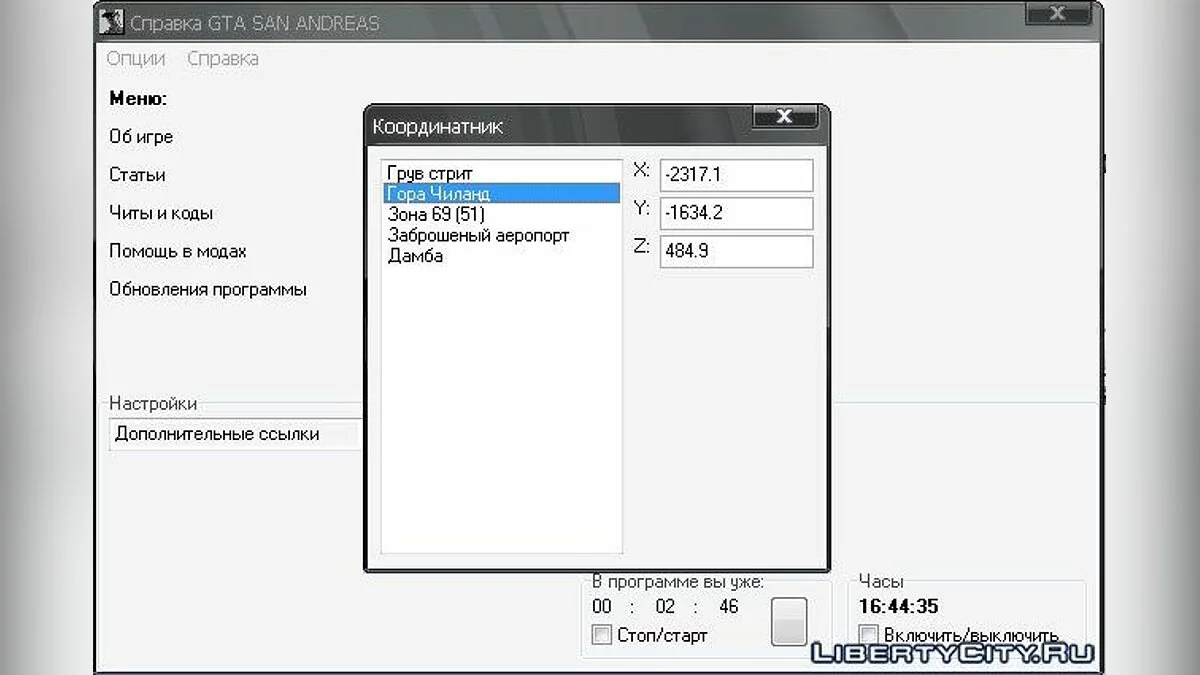Go to the Статьи section
The image size is (1200, 675).
pyautogui.click(x=137, y=175)
